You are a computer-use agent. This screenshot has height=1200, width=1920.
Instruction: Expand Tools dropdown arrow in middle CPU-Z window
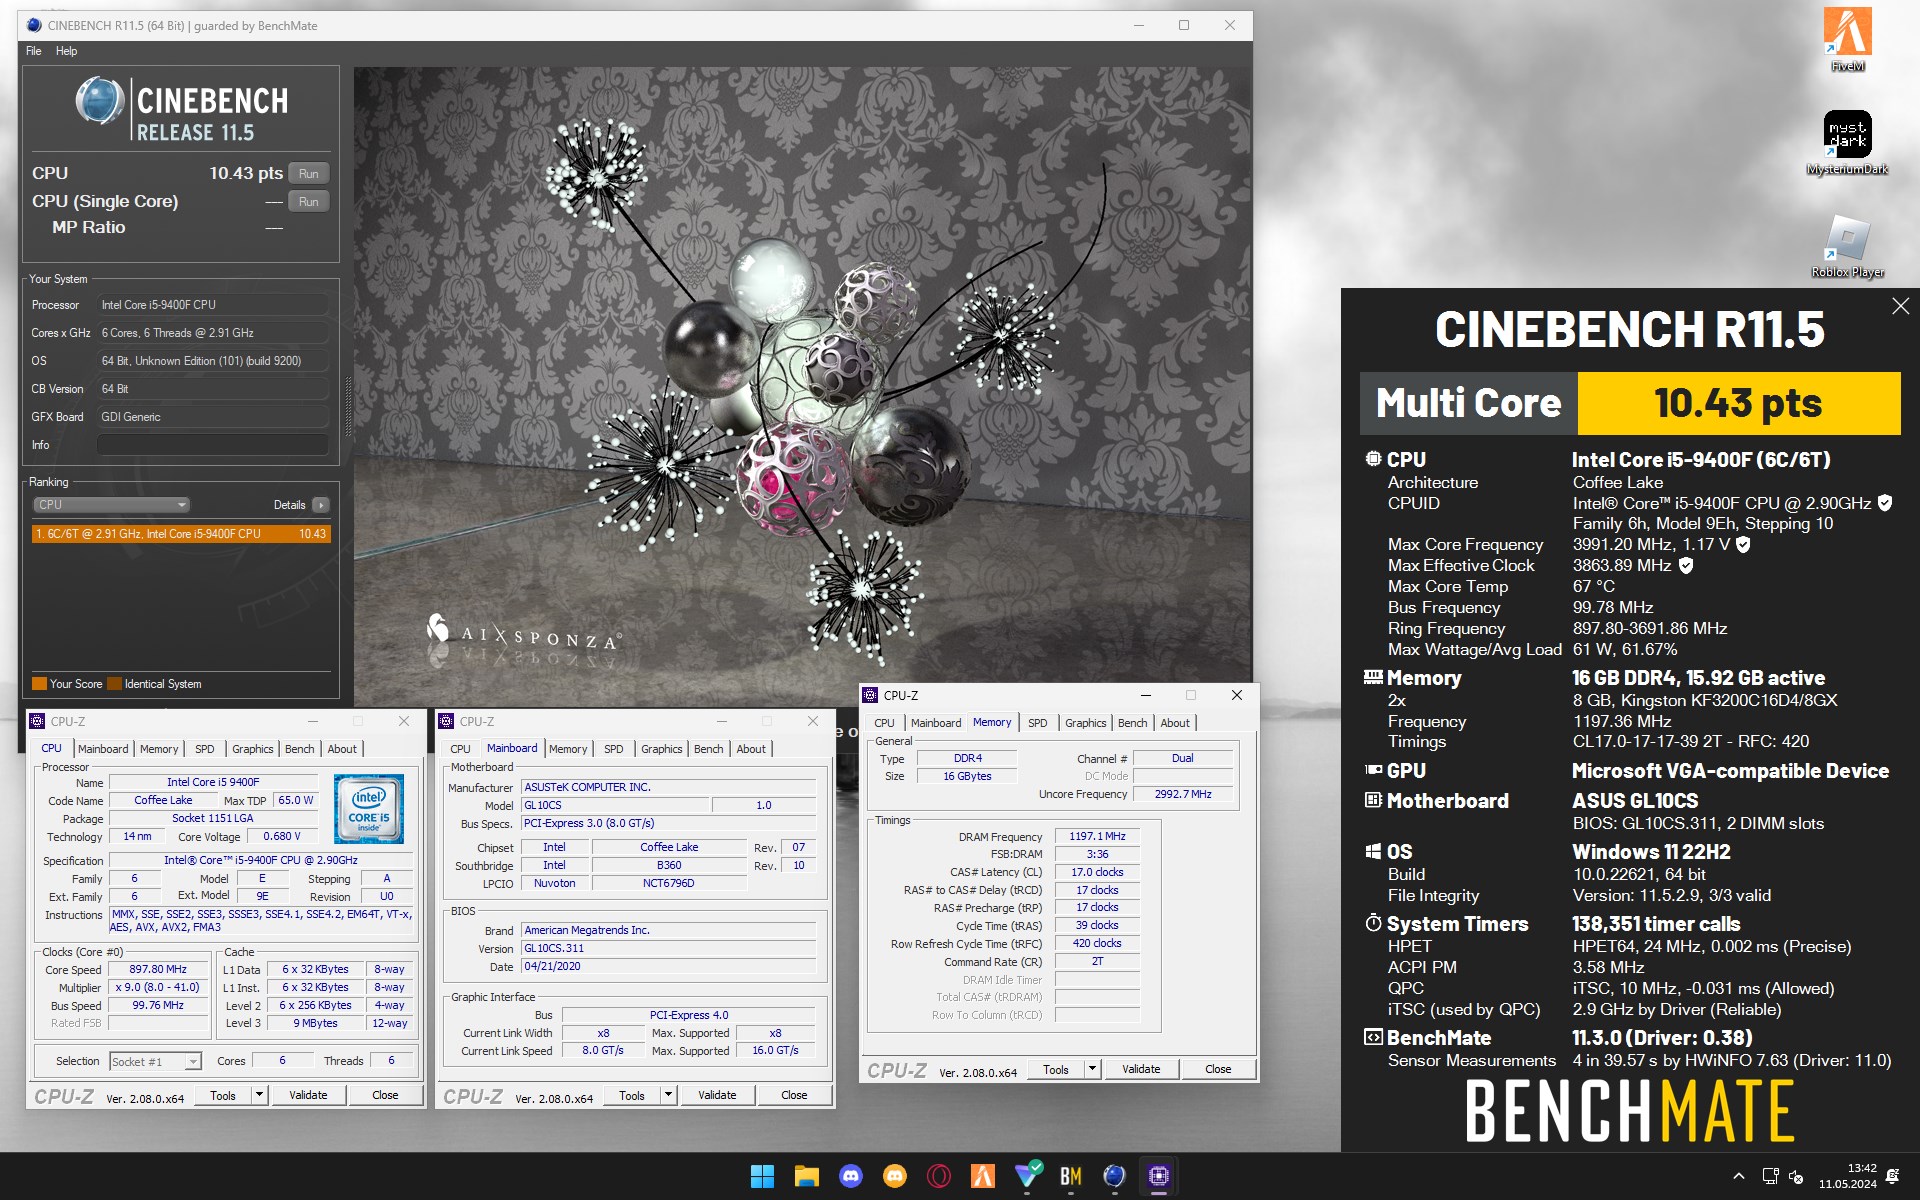668,1095
